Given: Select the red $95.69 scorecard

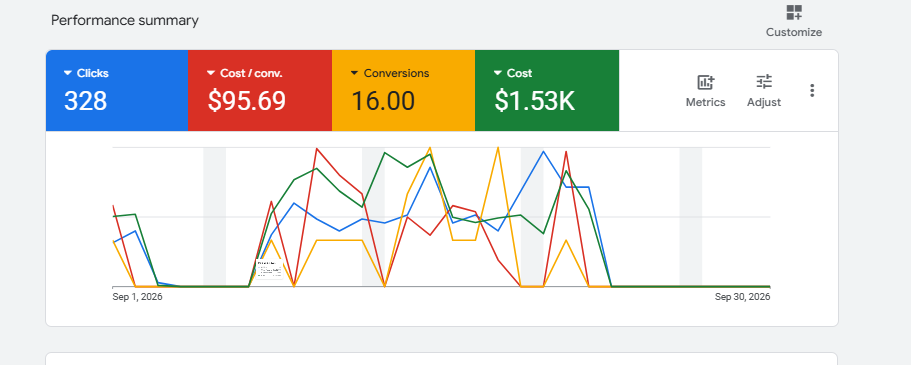Looking at the screenshot, I should [x=260, y=91].
